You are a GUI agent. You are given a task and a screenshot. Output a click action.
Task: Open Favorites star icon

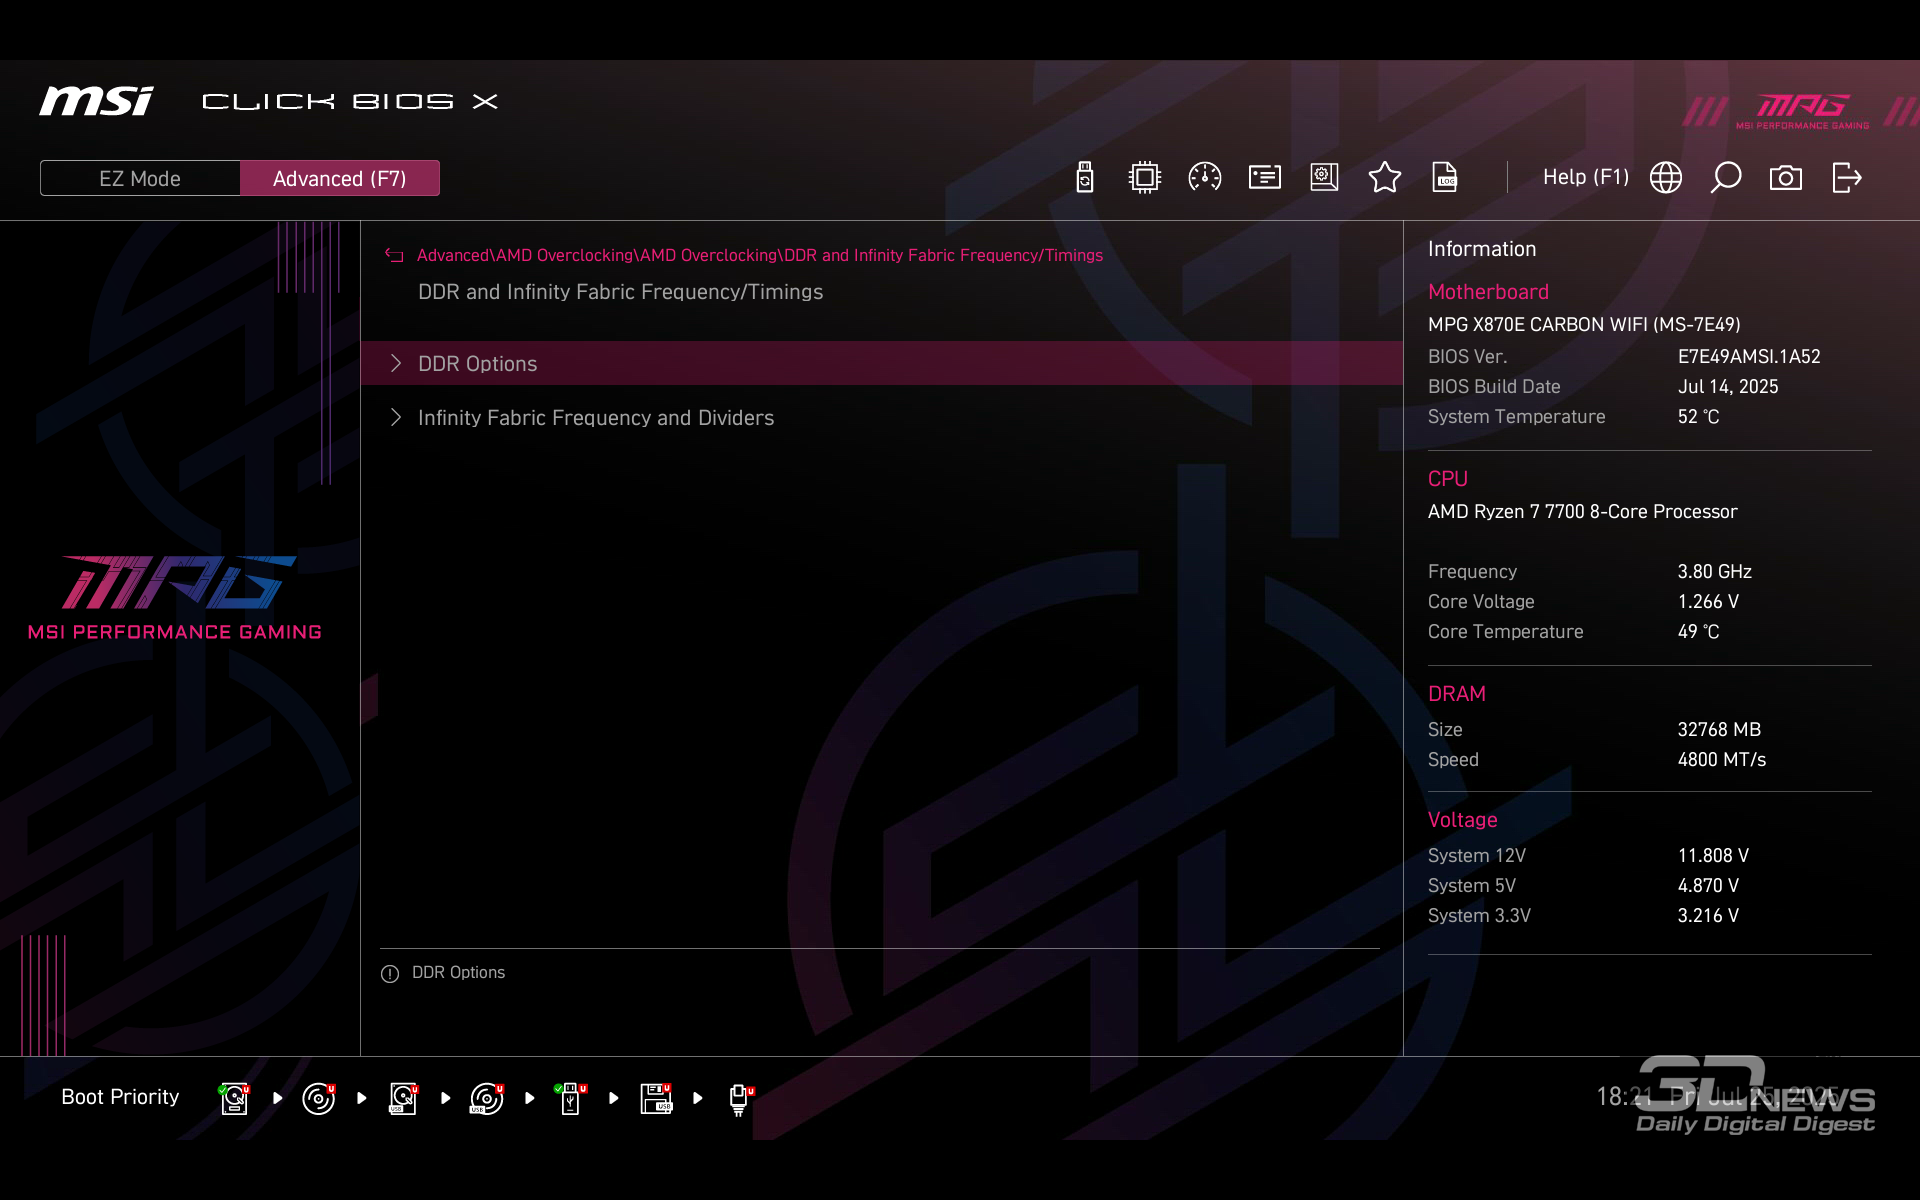(x=1385, y=178)
